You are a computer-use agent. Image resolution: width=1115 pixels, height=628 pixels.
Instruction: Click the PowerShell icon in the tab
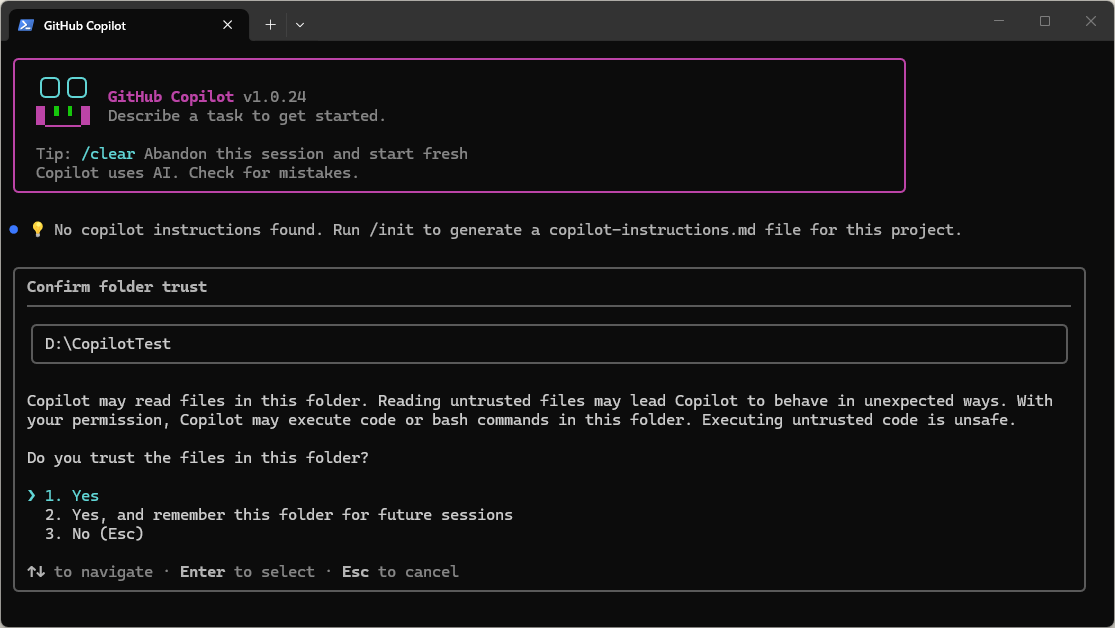point(26,25)
